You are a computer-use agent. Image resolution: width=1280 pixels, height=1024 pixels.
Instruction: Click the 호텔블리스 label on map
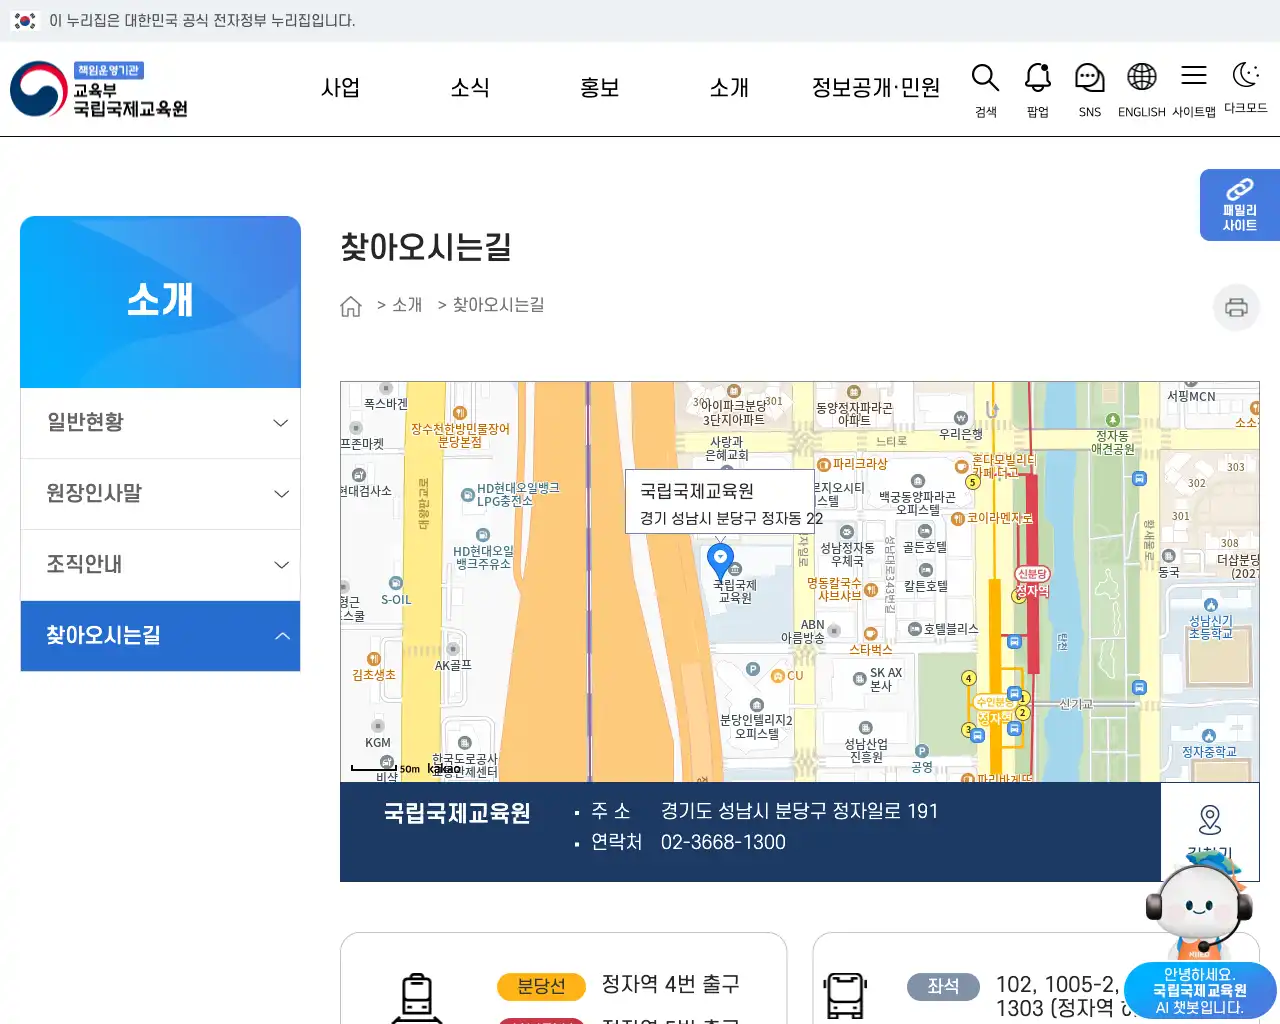tap(951, 629)
